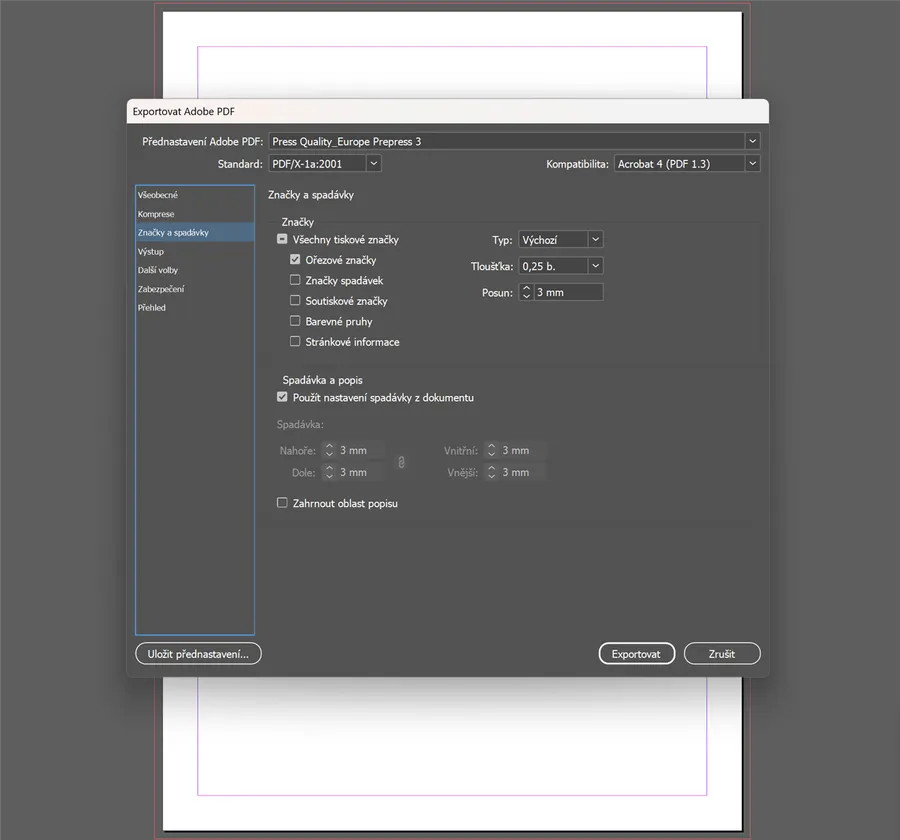This screenshot has height=840, width=900.
Task: Select the Přehled section
Action: click(x=195, y=308)
